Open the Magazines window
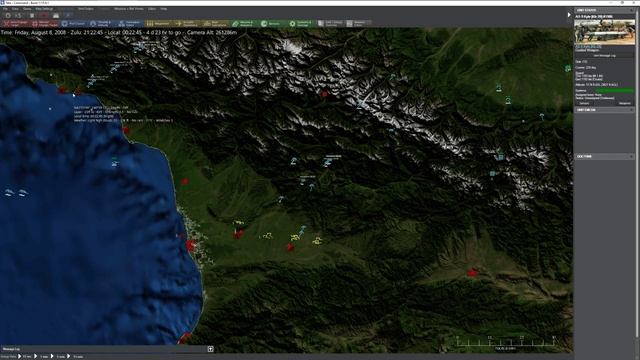Viewport: 640px width, 360px height. pyautogui.click(x=158, y=24)
